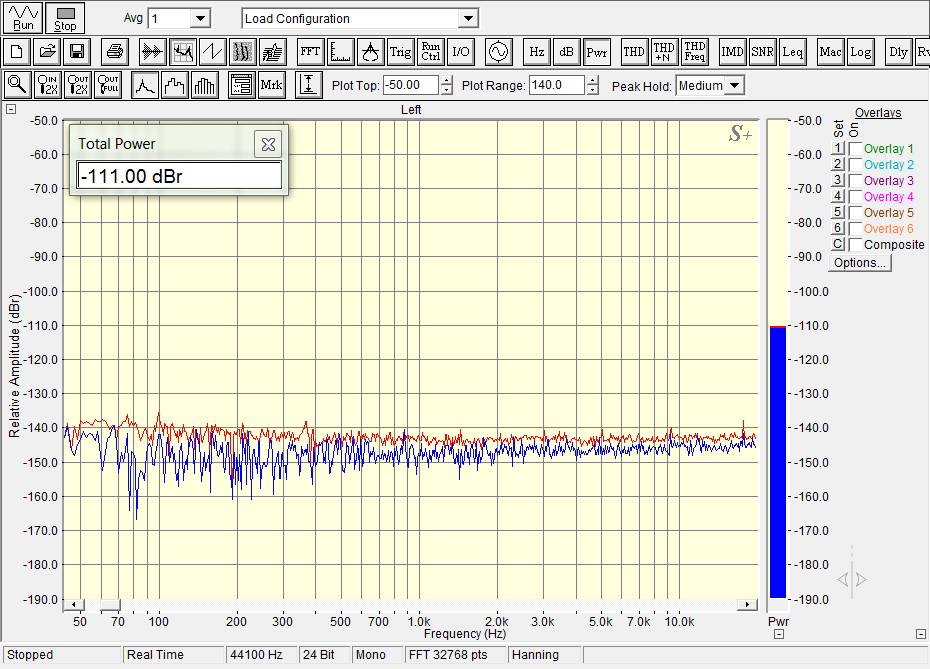This screenshot has height=669, width=930.
Task: Enable THD+N measurement
Action: (664, 51)
